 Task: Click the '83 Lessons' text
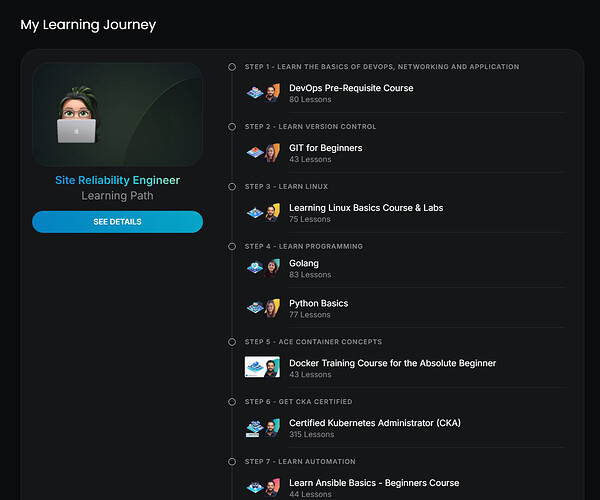click(x=310, y=275)
